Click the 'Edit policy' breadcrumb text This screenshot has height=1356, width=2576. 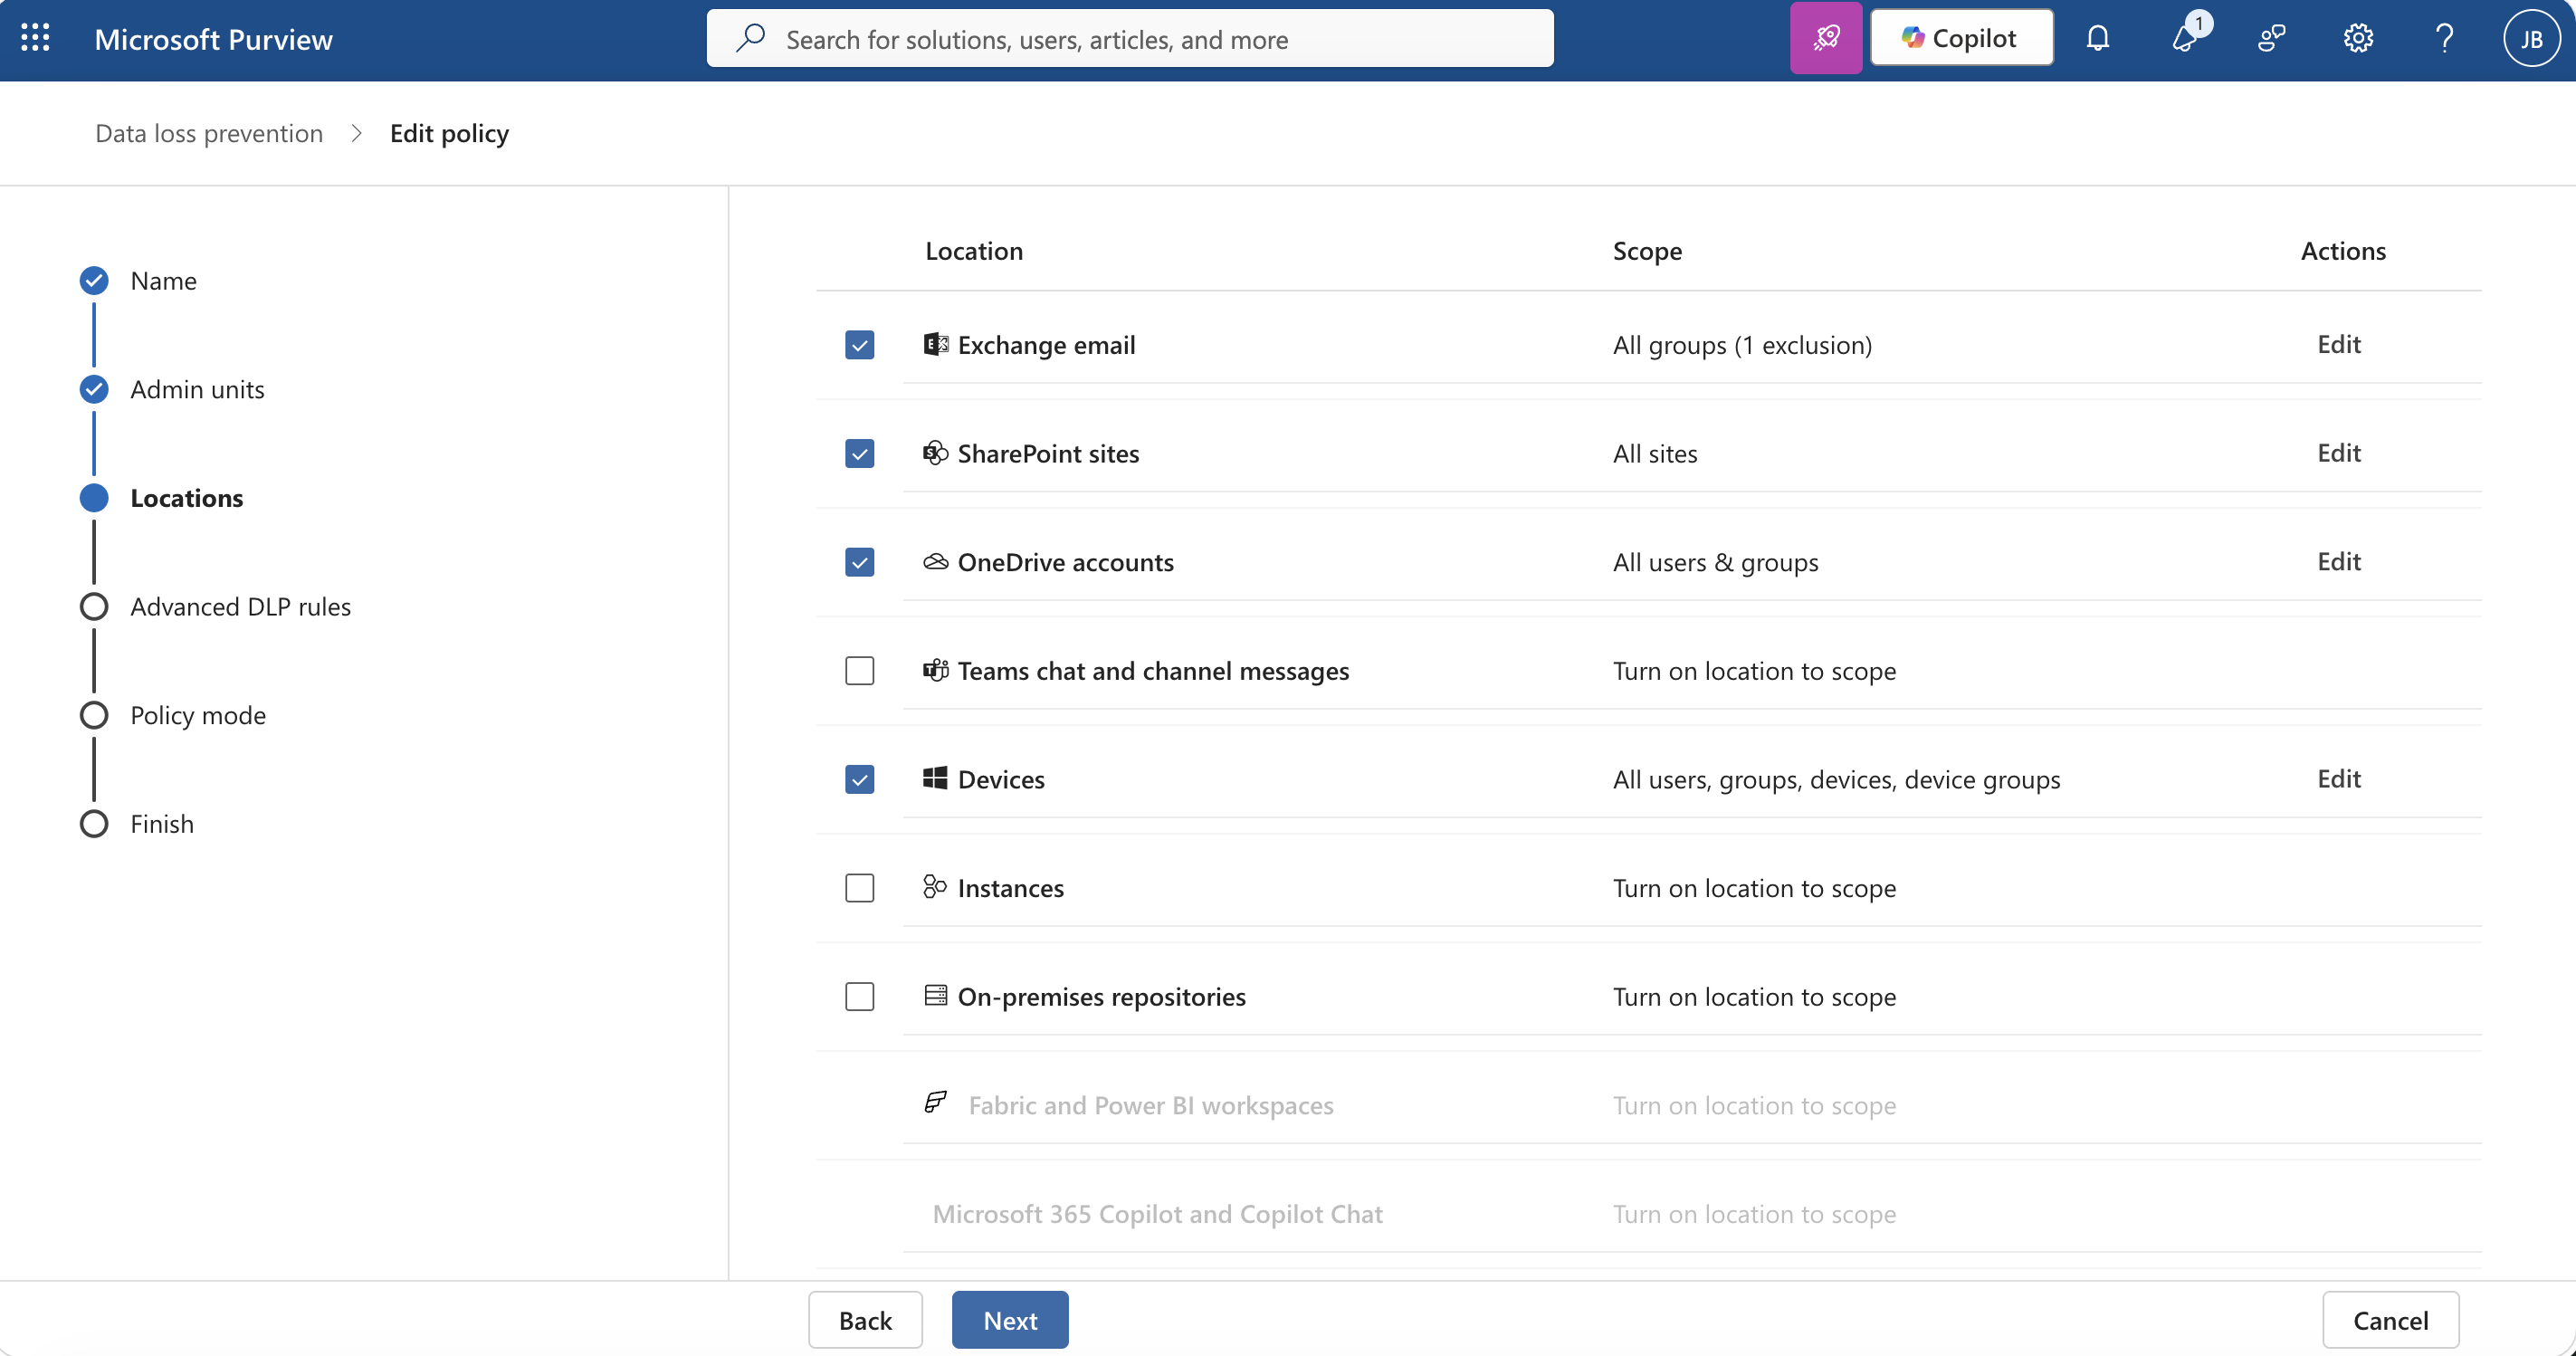(x=449, y=133)
